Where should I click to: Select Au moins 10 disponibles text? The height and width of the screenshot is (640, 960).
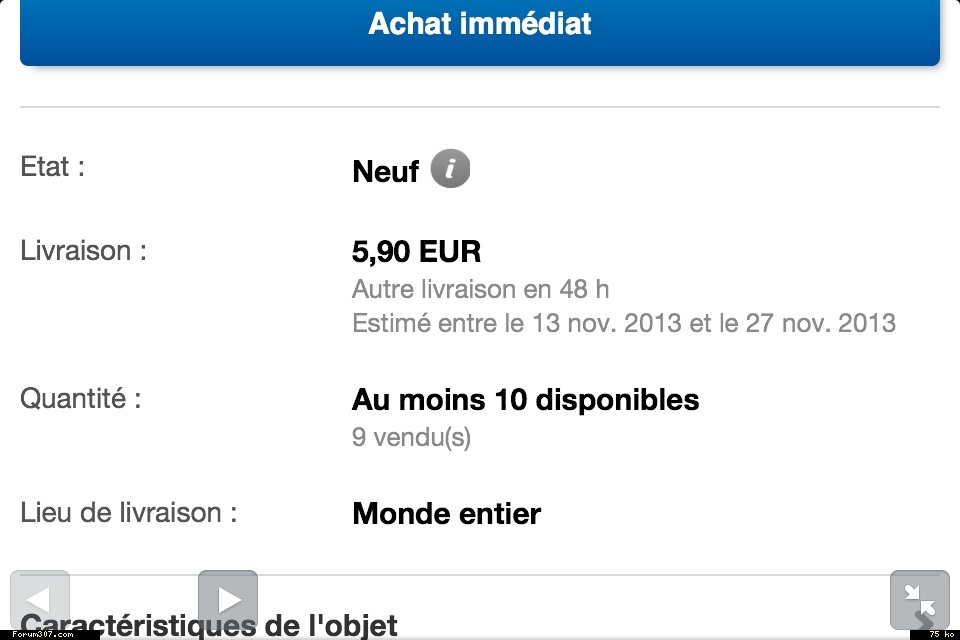525,400
